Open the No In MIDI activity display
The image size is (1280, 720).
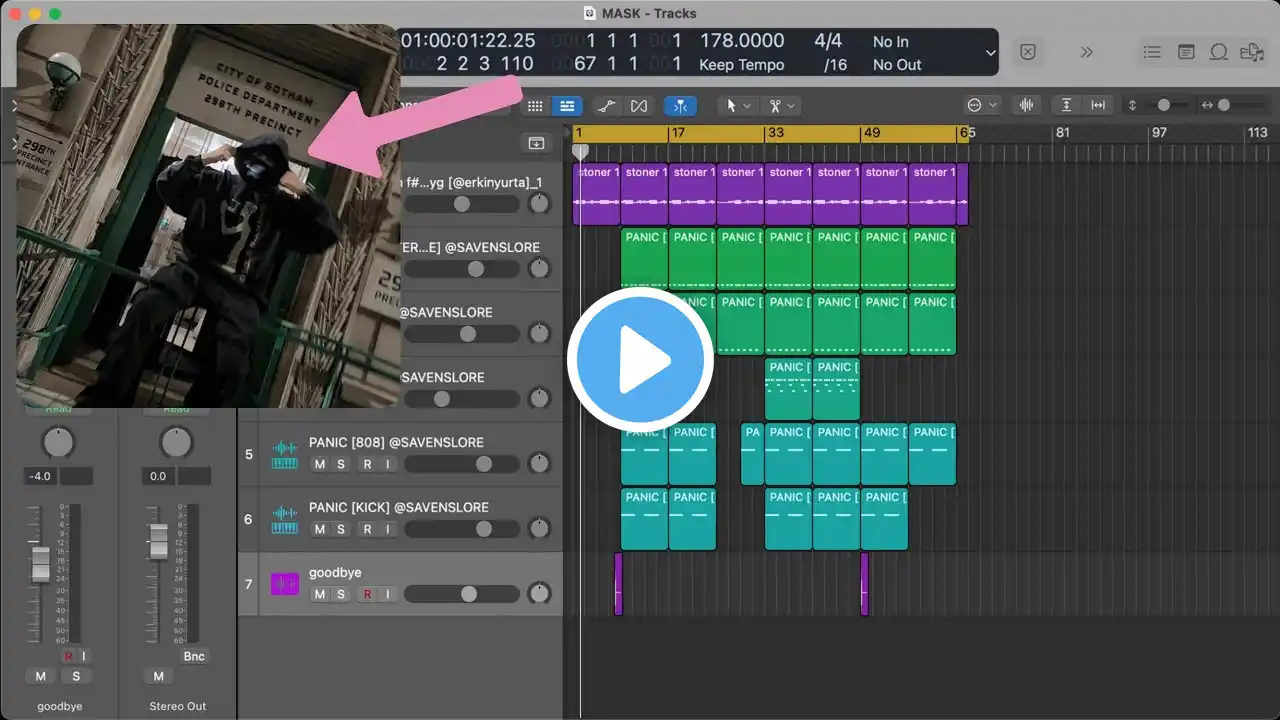coord(890,42)
